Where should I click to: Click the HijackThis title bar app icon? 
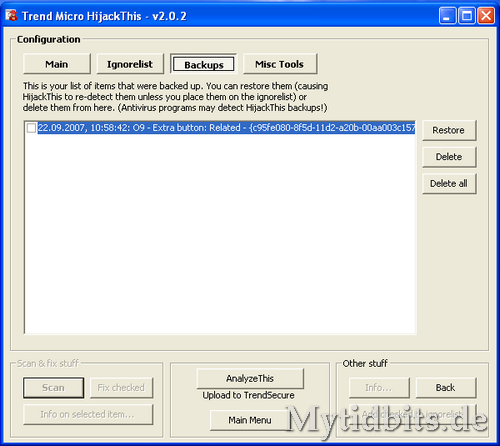[11, 15]
